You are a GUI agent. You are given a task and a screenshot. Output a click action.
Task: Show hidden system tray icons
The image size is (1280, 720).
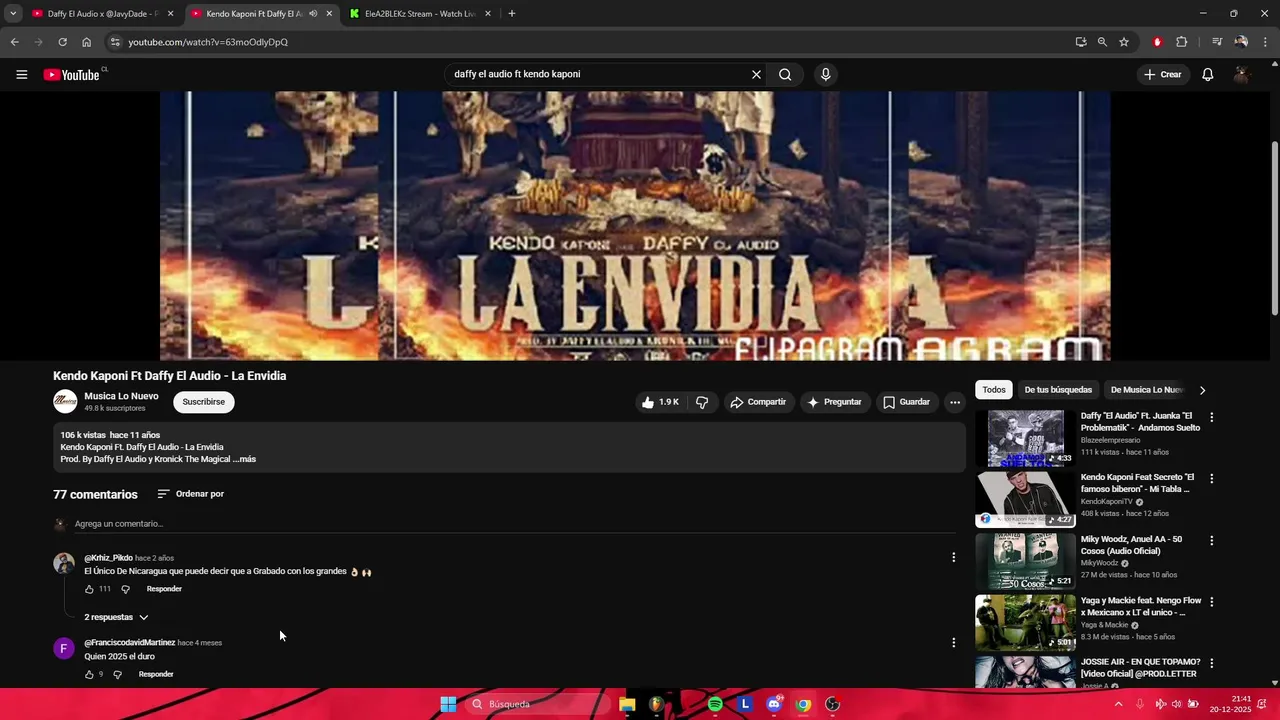coord(1118,704)
